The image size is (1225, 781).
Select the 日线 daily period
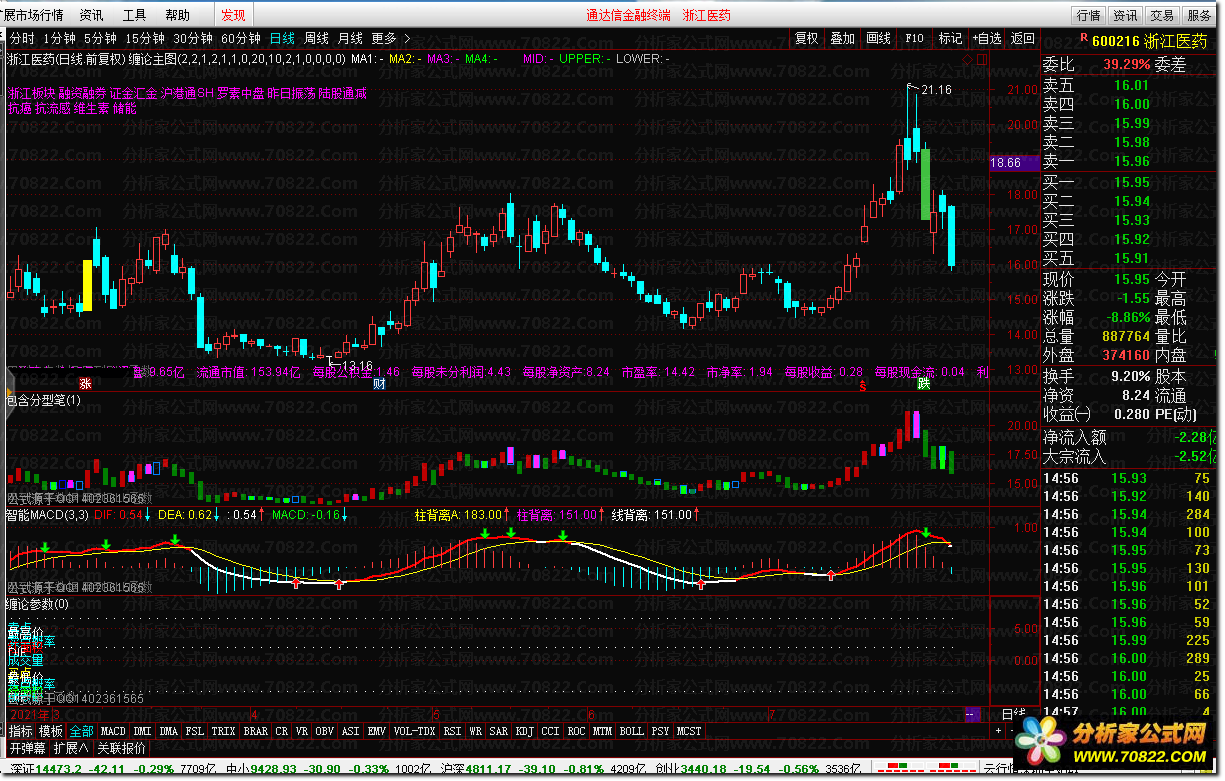(283, 39)
